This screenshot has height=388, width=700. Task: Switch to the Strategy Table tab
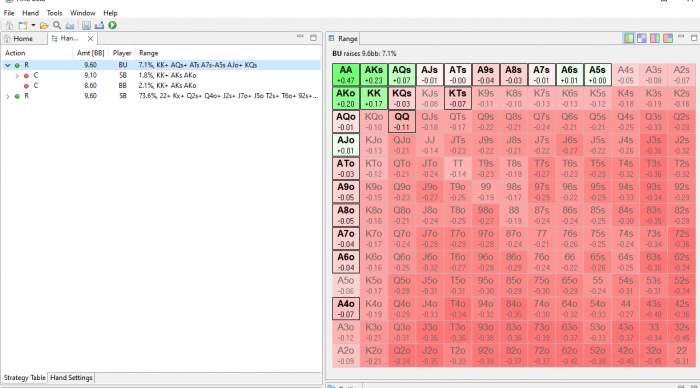[x=25, y=378]
